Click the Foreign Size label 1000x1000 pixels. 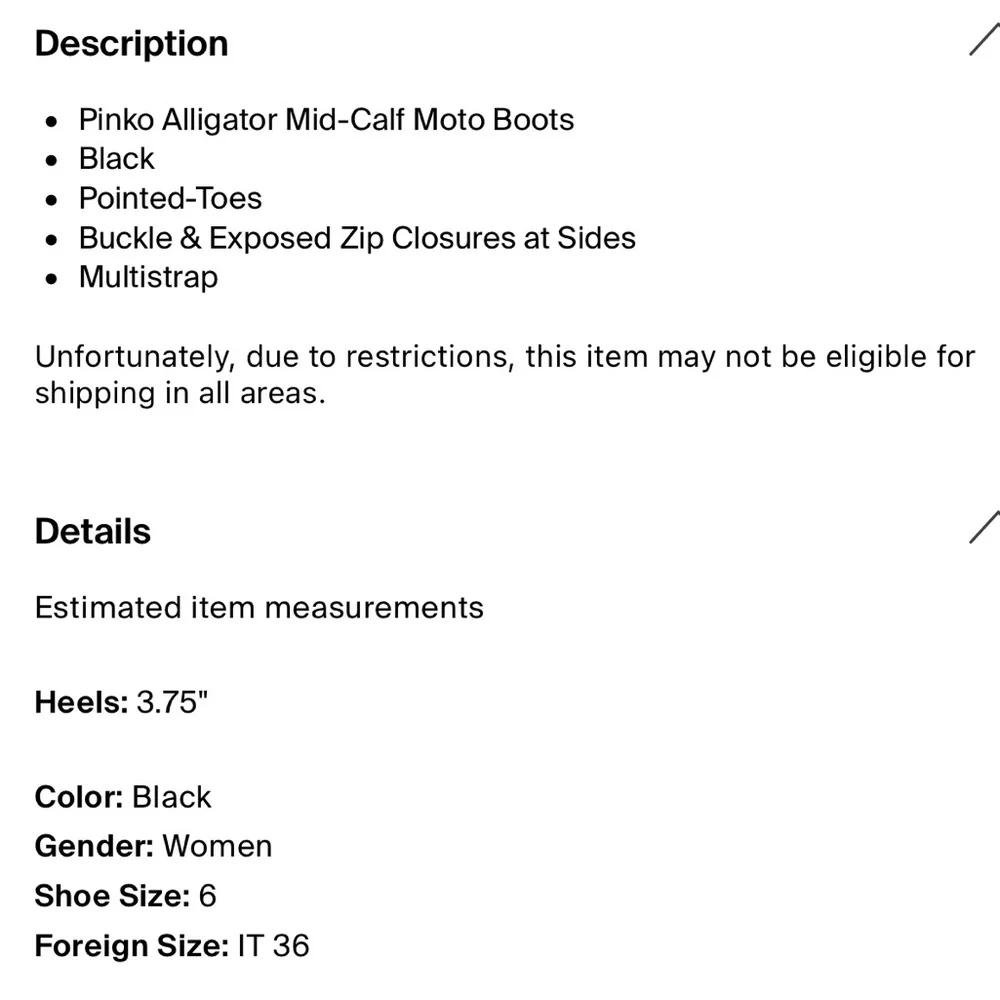tap(131, 944)
